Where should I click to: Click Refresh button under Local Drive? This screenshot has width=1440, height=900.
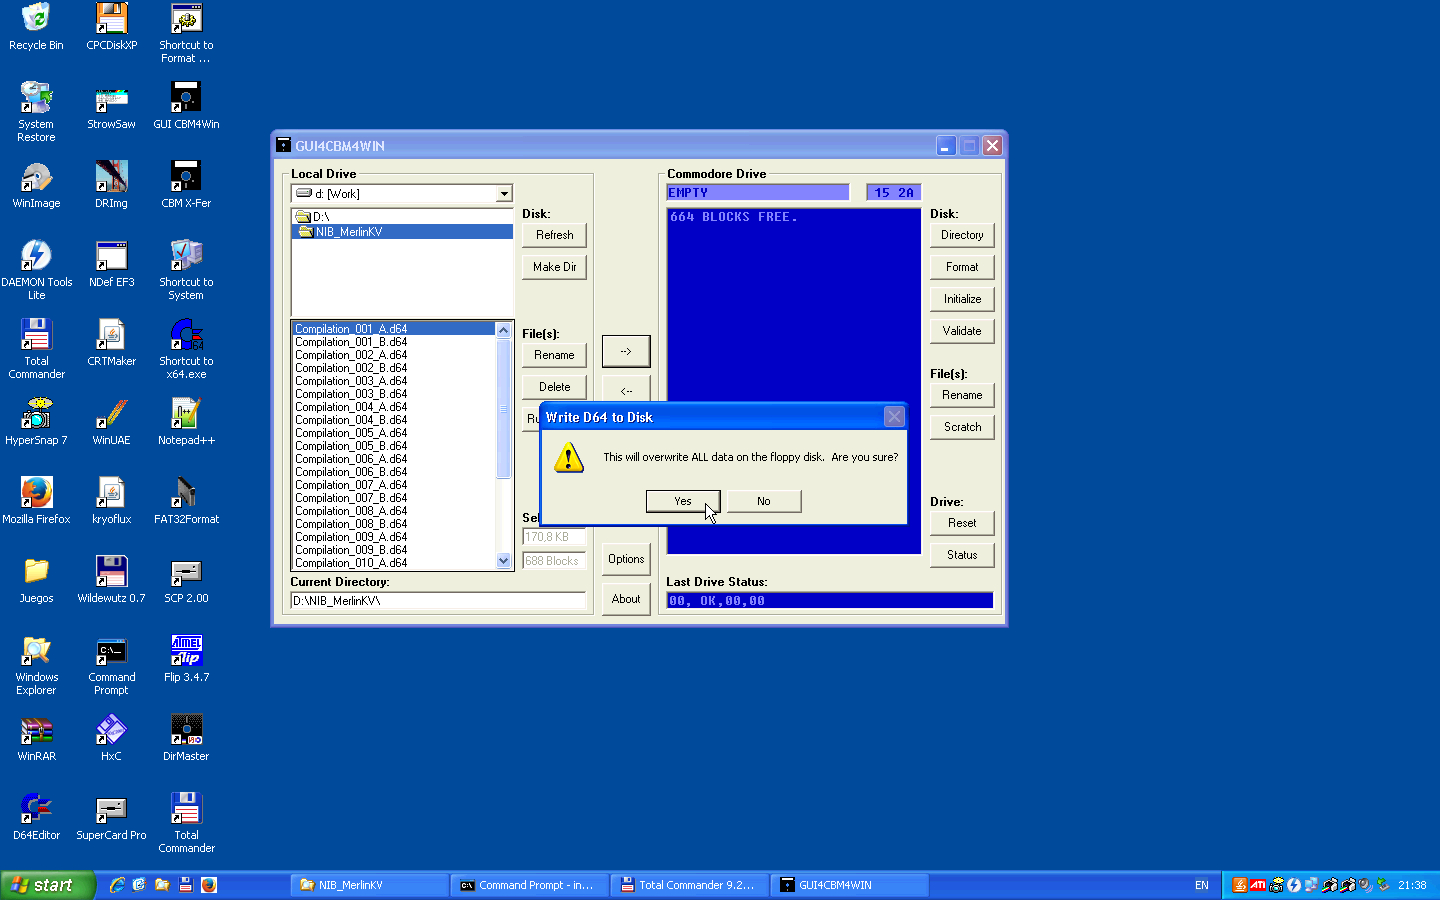tap(555, 235)
